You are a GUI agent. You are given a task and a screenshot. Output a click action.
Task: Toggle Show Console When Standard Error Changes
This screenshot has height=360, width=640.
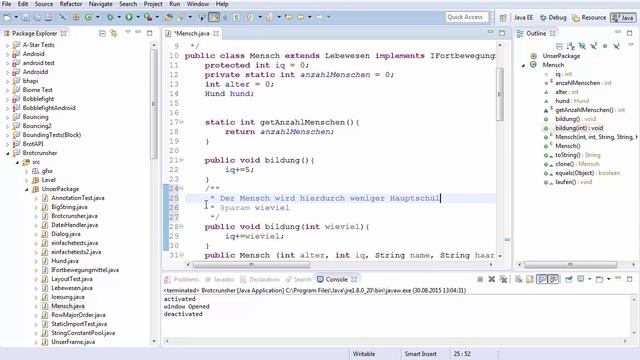(x=553, y=279)
